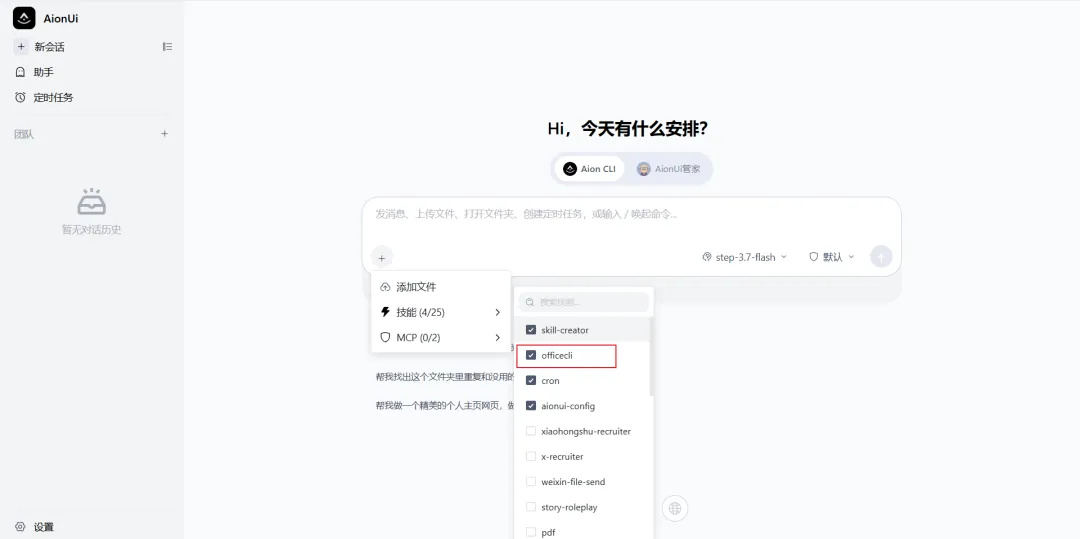The width and height of the screenshot is (1080, 539).
Task: Enable the pdf skill checkbox
Action: coord(531,532)
